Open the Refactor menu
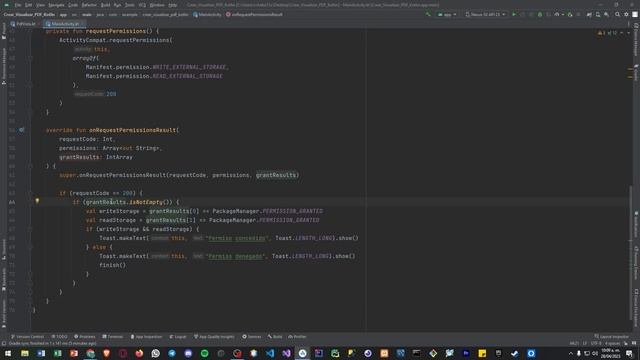640x360 pixels. click(x=89, y=5)
